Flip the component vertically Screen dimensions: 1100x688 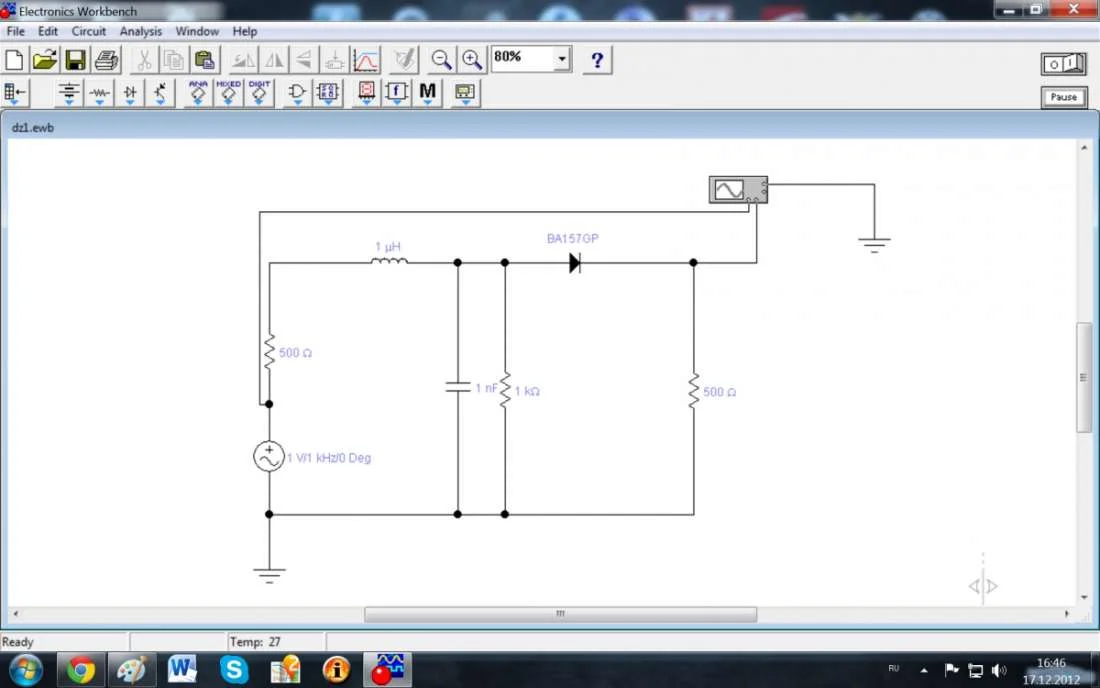point(304,60)
